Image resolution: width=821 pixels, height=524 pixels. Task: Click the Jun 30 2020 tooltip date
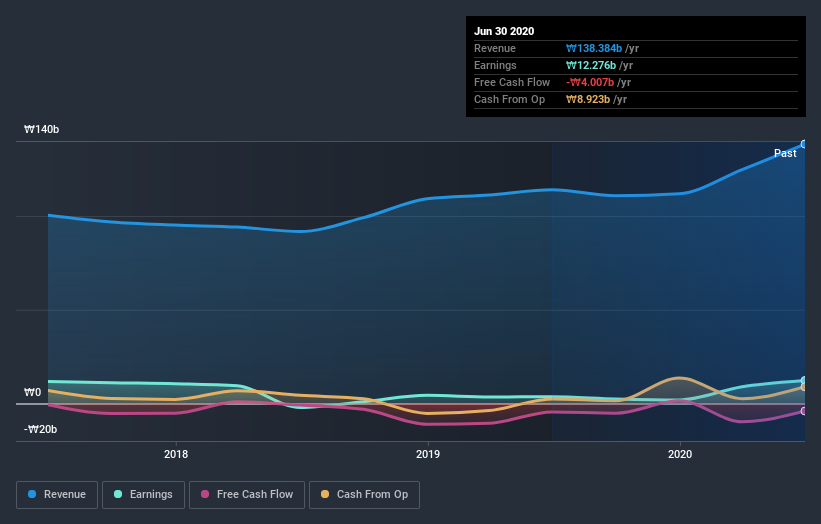pyautogui.click(x=504, y=31)
